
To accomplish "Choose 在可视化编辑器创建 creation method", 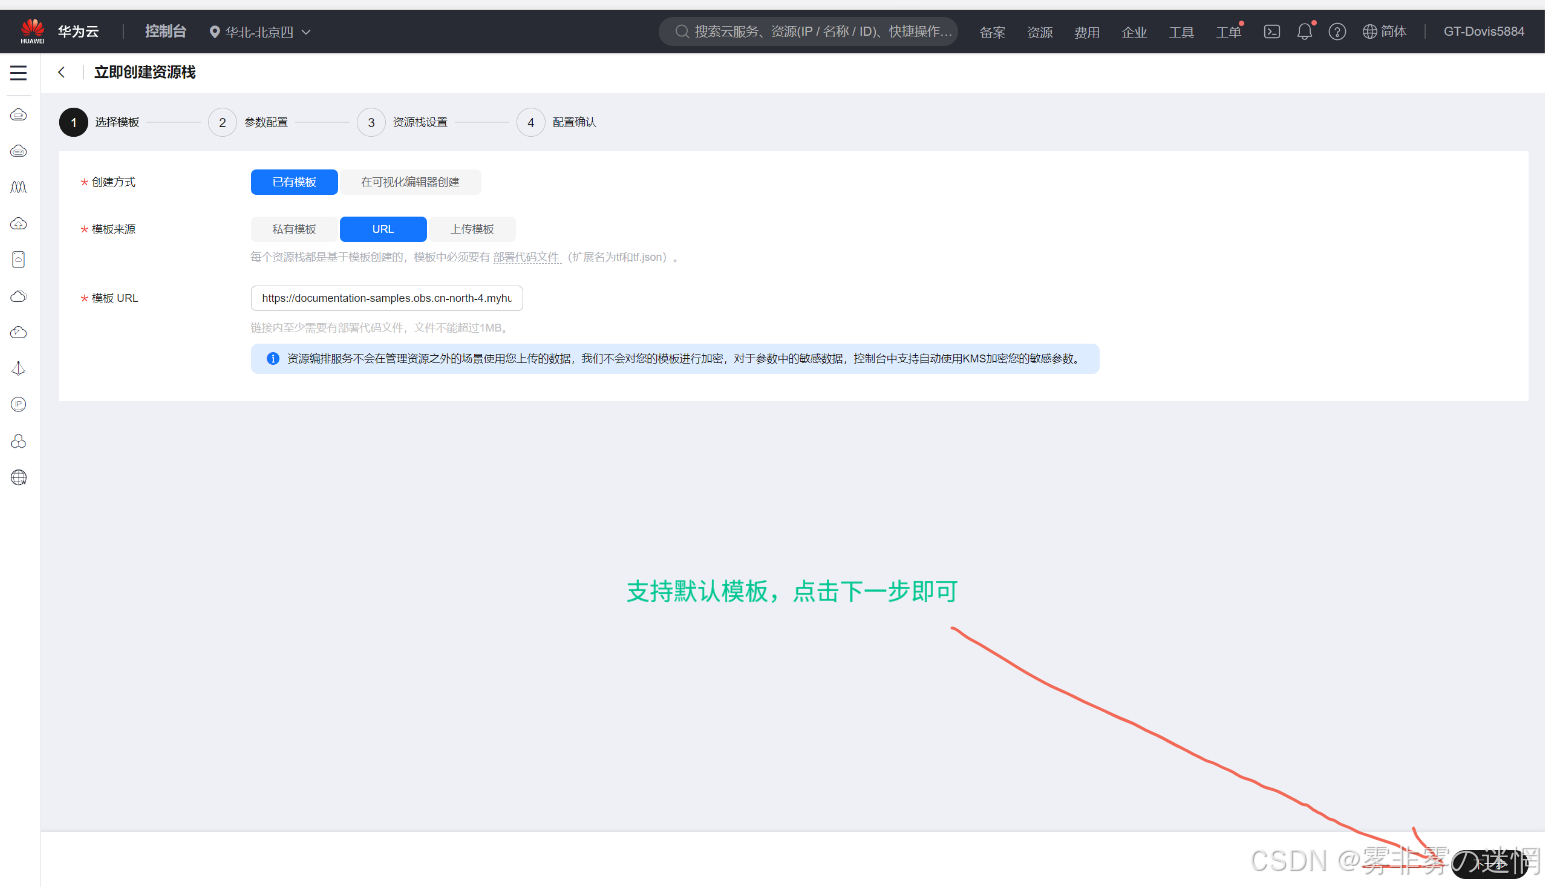I will pos(410,182).
